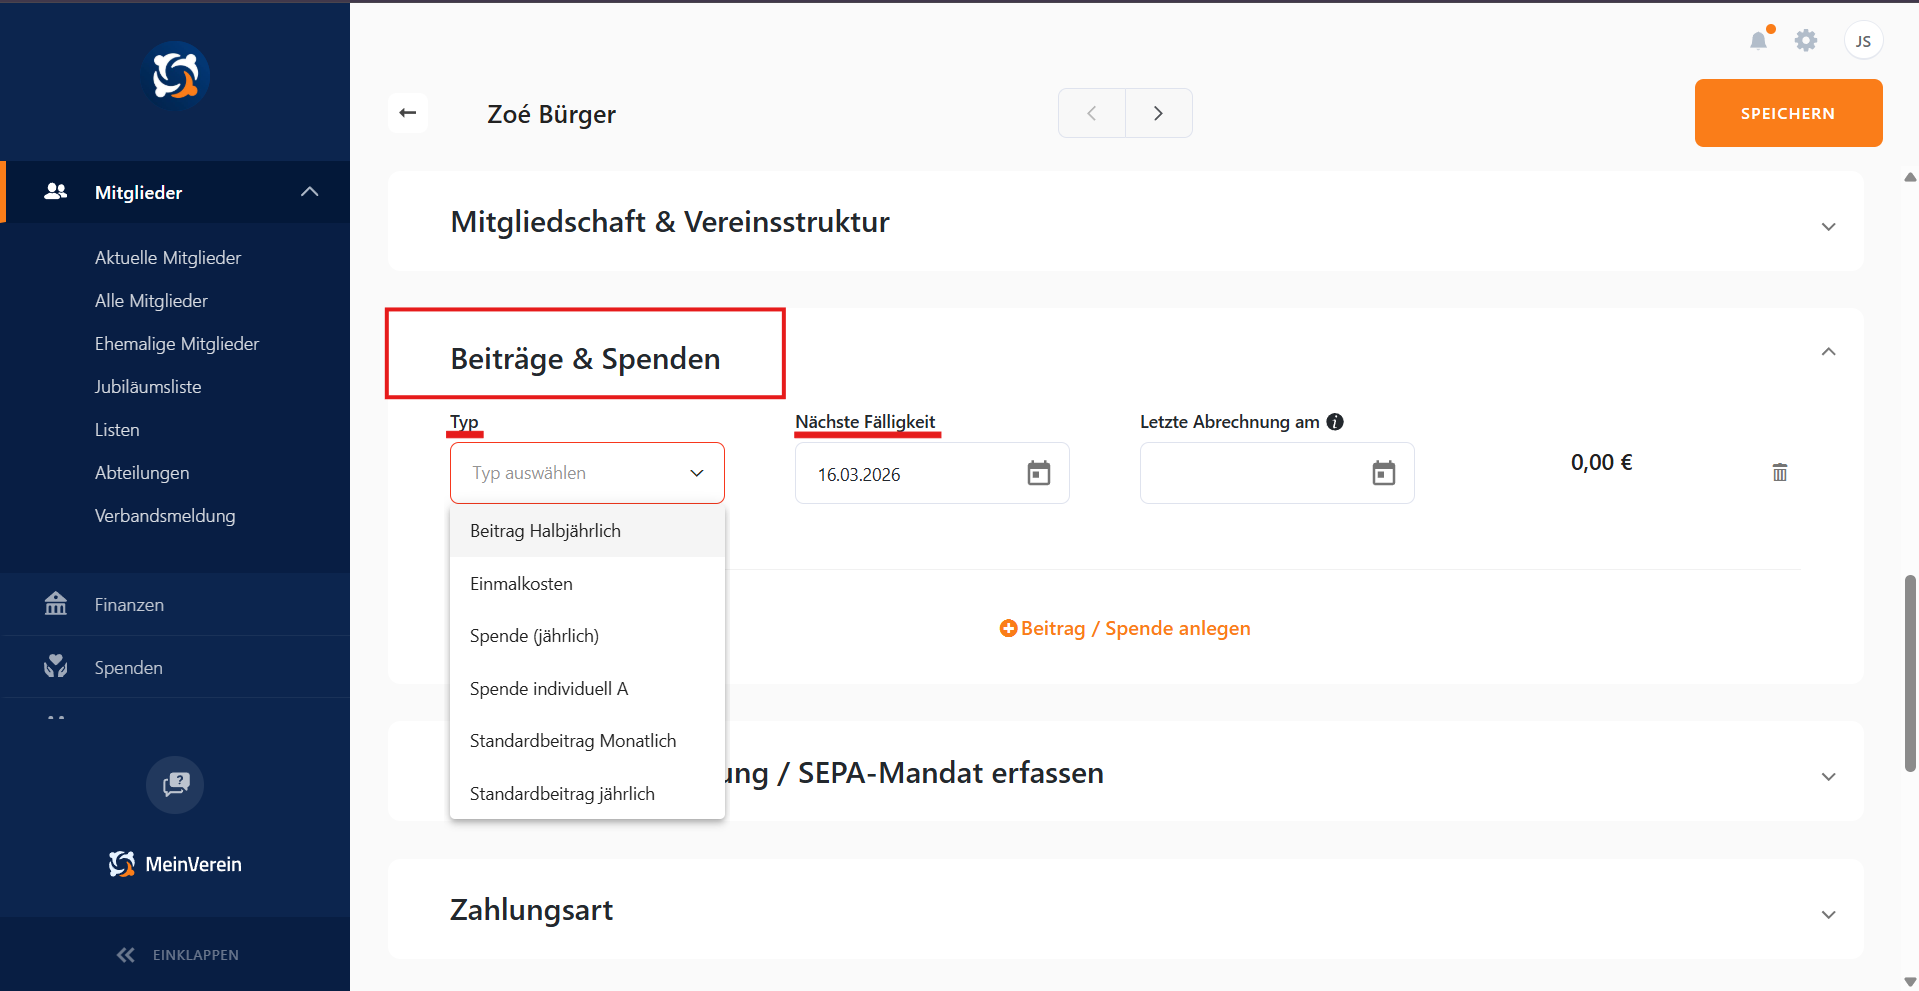
Task: Click the JS user avatar
Action: [1862, 41]
